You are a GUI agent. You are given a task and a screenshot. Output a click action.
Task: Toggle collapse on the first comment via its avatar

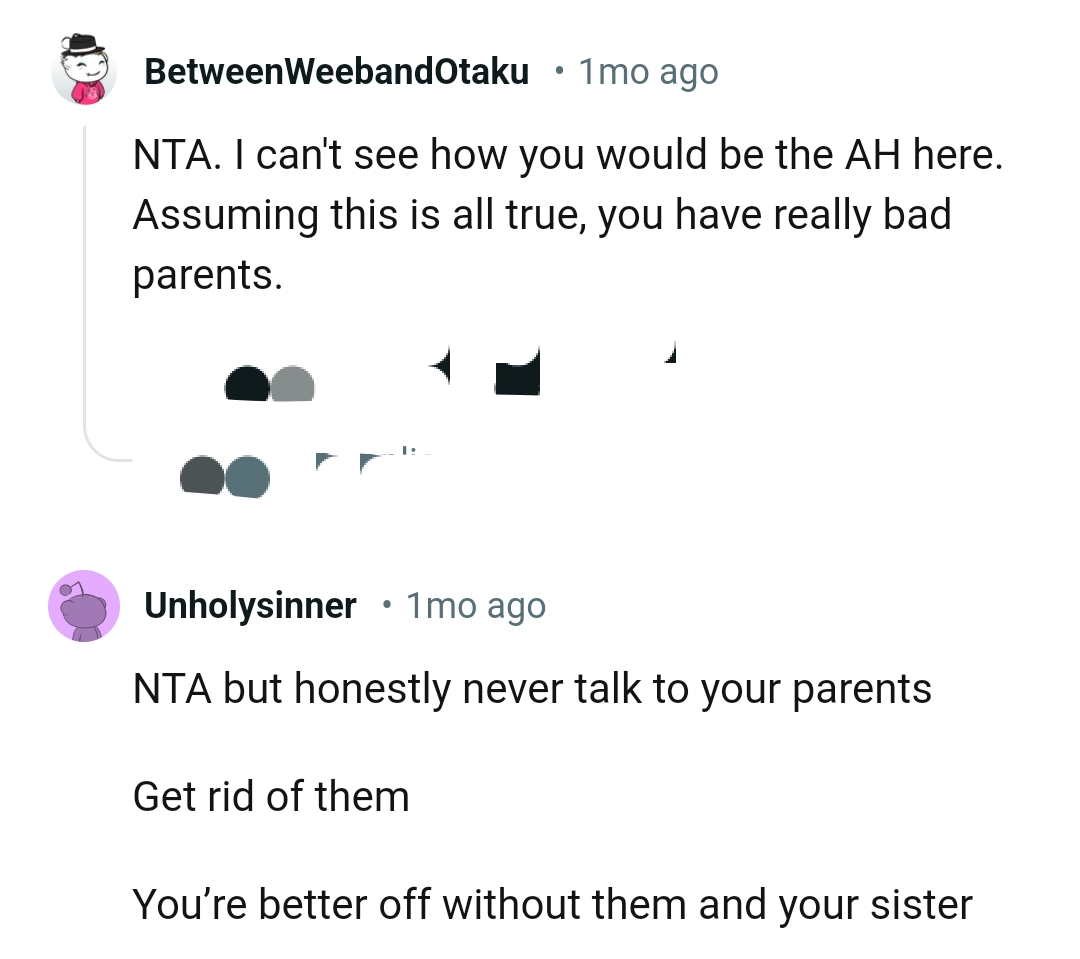point(85,71)
